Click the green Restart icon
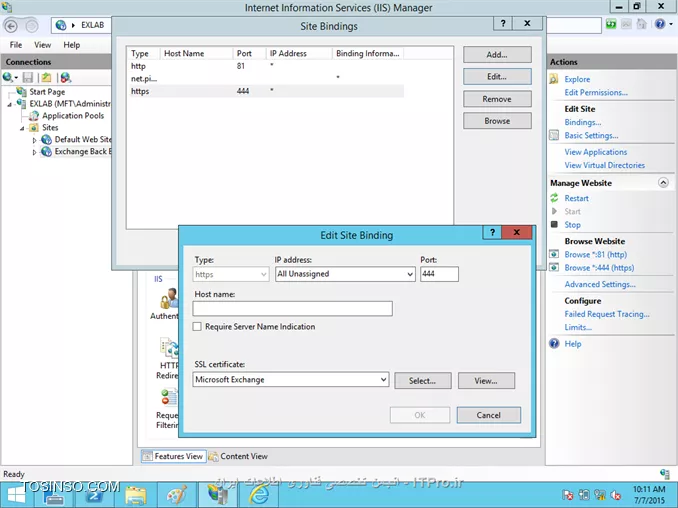Image resolution: width=678 pixels, height=508 pixels. 554,198
